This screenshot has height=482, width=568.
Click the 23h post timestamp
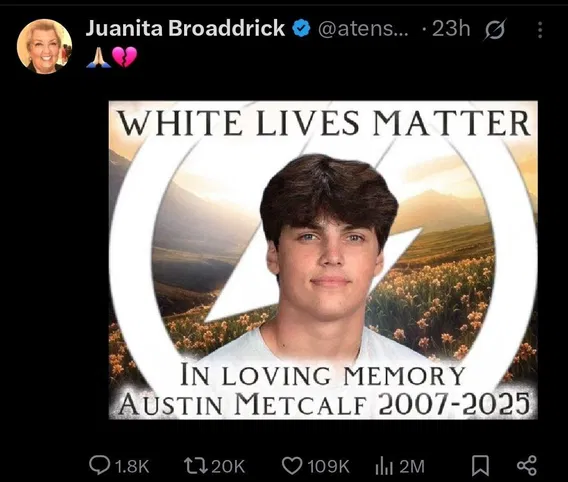(x=451, y=28)
